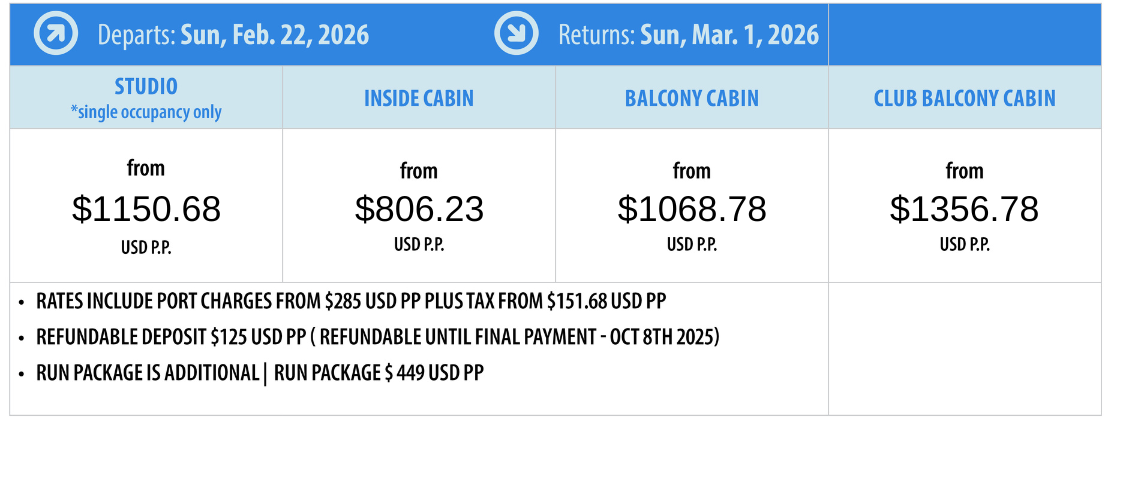Viewport: 1138px width, 500px height.
Task: Open the INSIDE CABIN header
Action: pyautogui.click(x=419, y=99)
